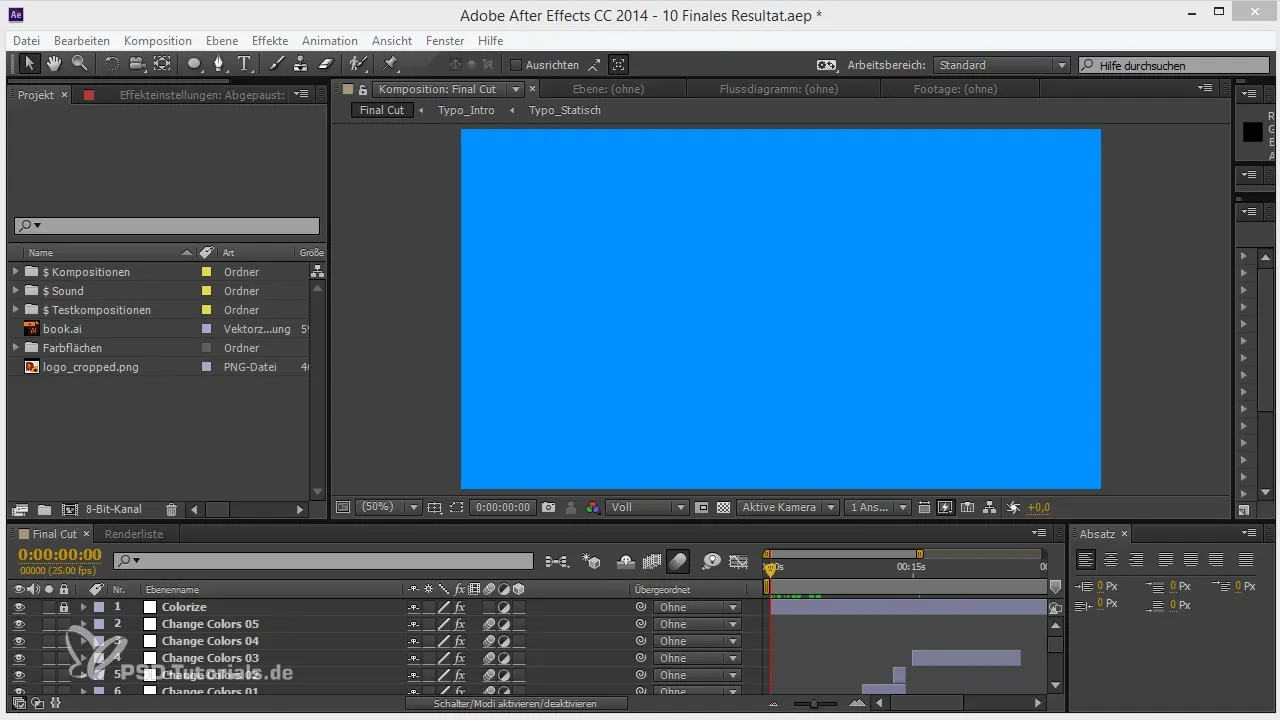Select the Ellipse shape tool

pyautogui.click(x=195, y=64)
